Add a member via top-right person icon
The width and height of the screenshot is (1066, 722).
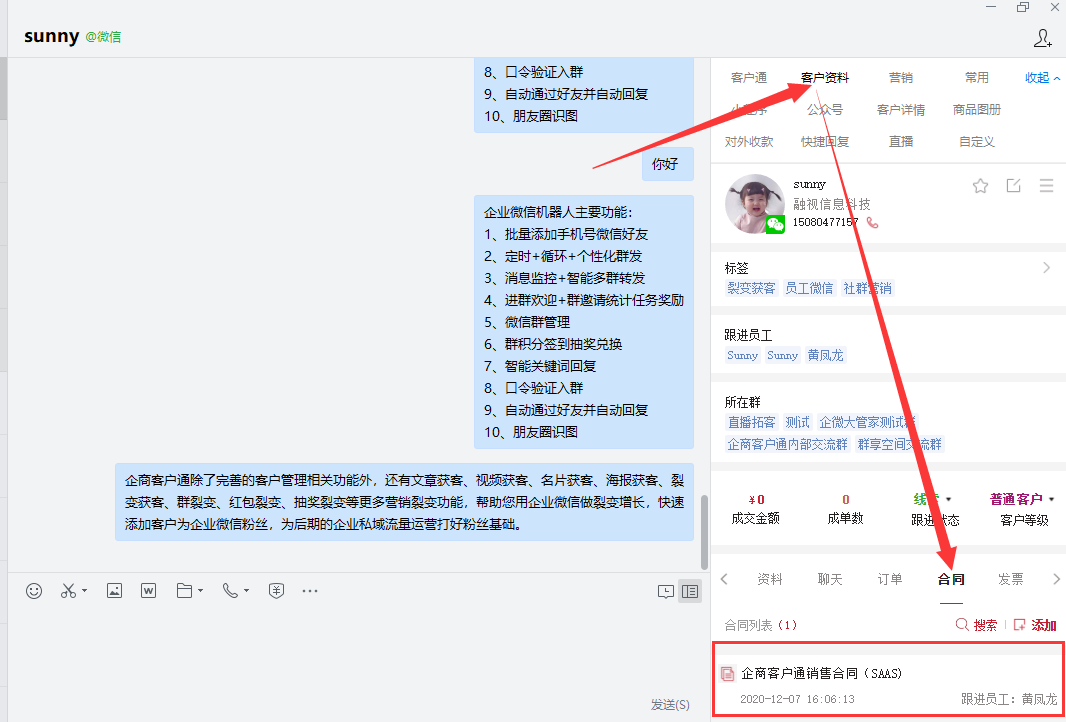1042,38
